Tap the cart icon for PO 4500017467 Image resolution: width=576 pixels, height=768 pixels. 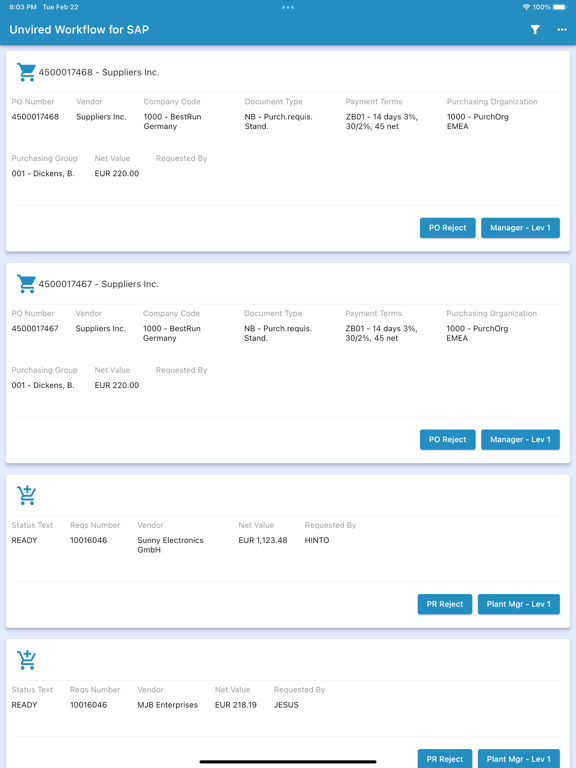point(26,284)
